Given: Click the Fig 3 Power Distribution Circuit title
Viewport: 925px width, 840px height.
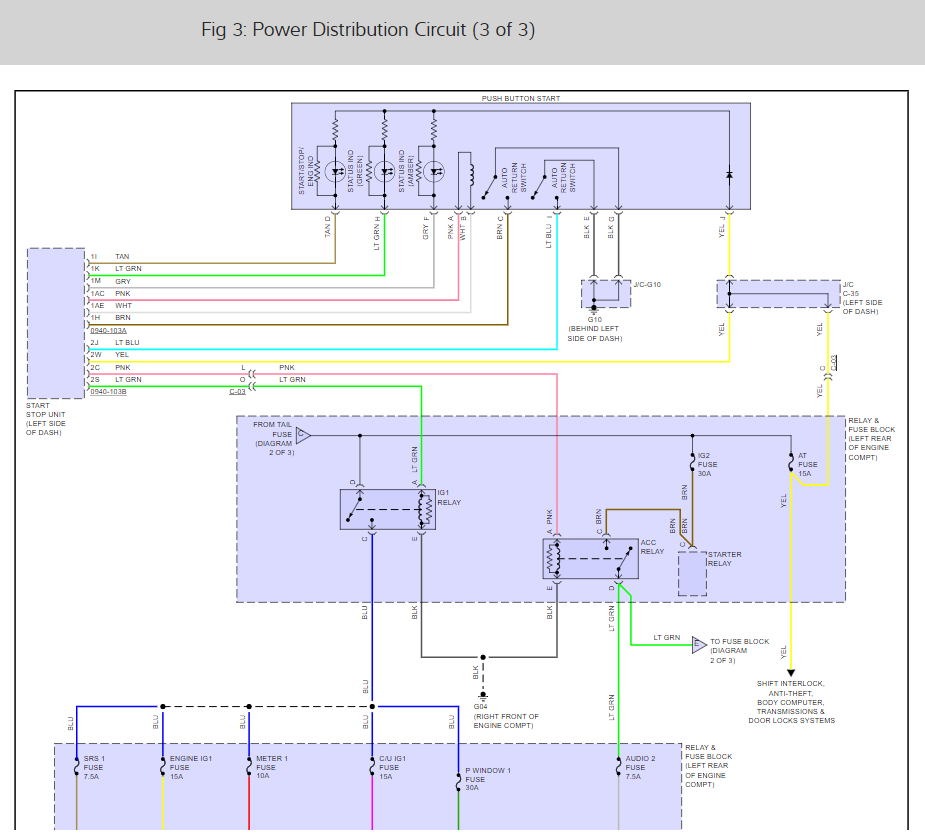Looking at the screenshot, I should (368, 29).
